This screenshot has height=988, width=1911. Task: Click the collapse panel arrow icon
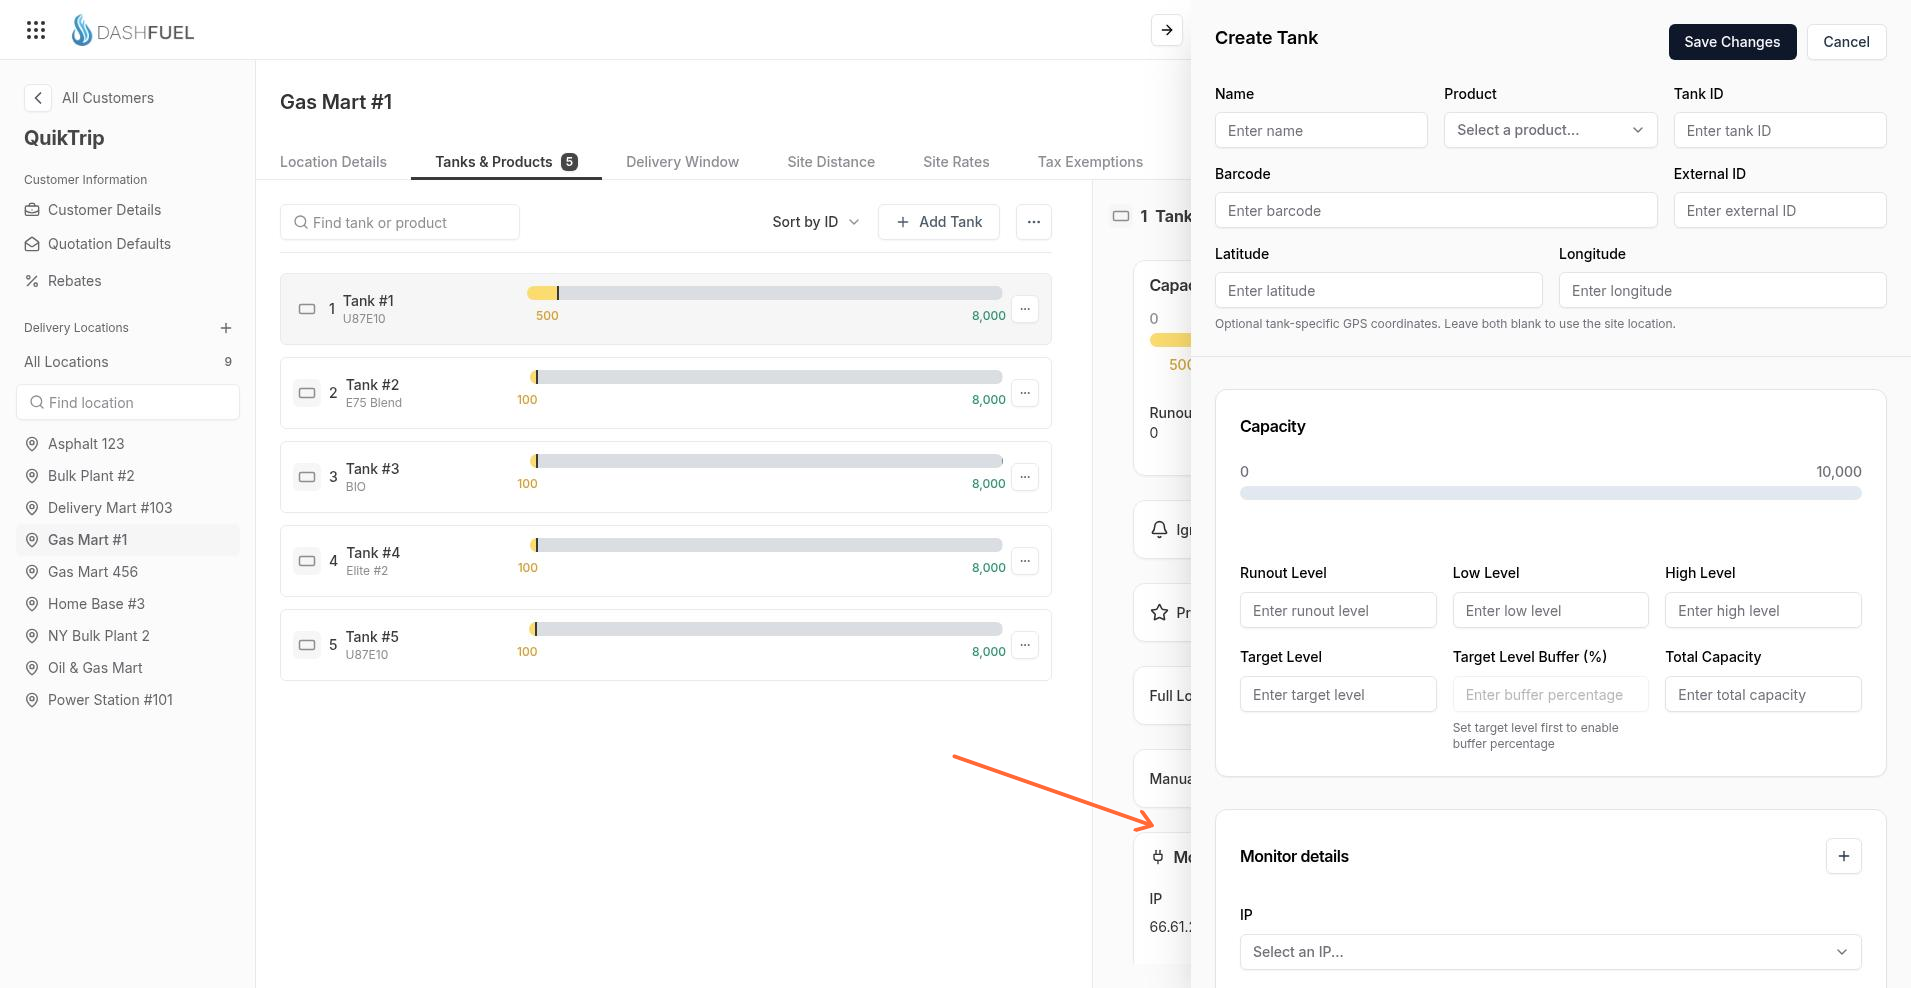pyautogui.click(x=1167, y=30)
